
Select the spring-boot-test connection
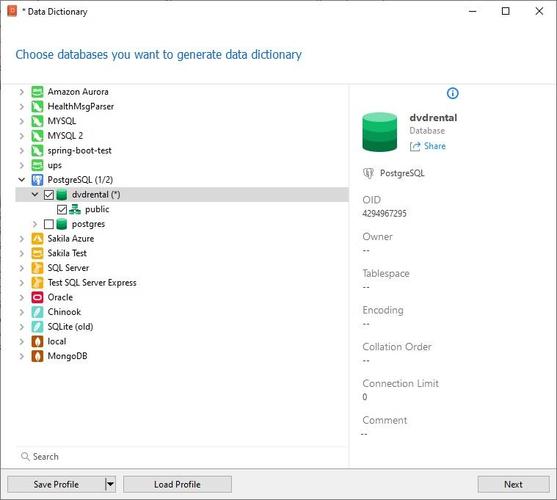coord(80,151)
